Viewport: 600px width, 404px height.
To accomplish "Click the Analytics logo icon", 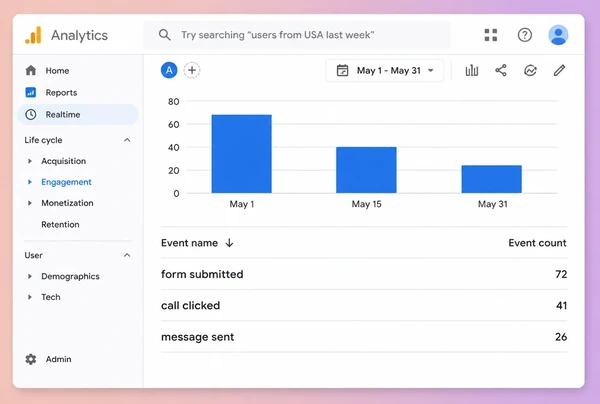I will [x=33, y=35].
